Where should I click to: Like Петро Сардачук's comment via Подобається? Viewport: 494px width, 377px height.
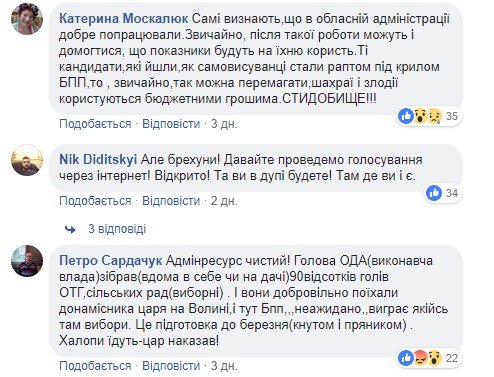tap(95, 366)
